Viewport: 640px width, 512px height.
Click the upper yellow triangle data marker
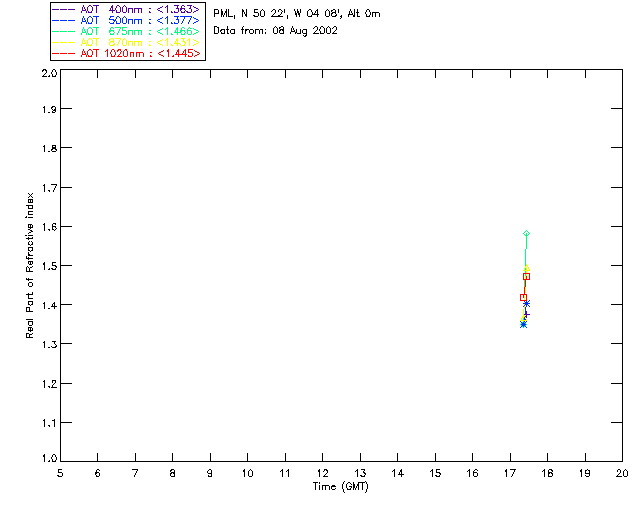point(527,268)
